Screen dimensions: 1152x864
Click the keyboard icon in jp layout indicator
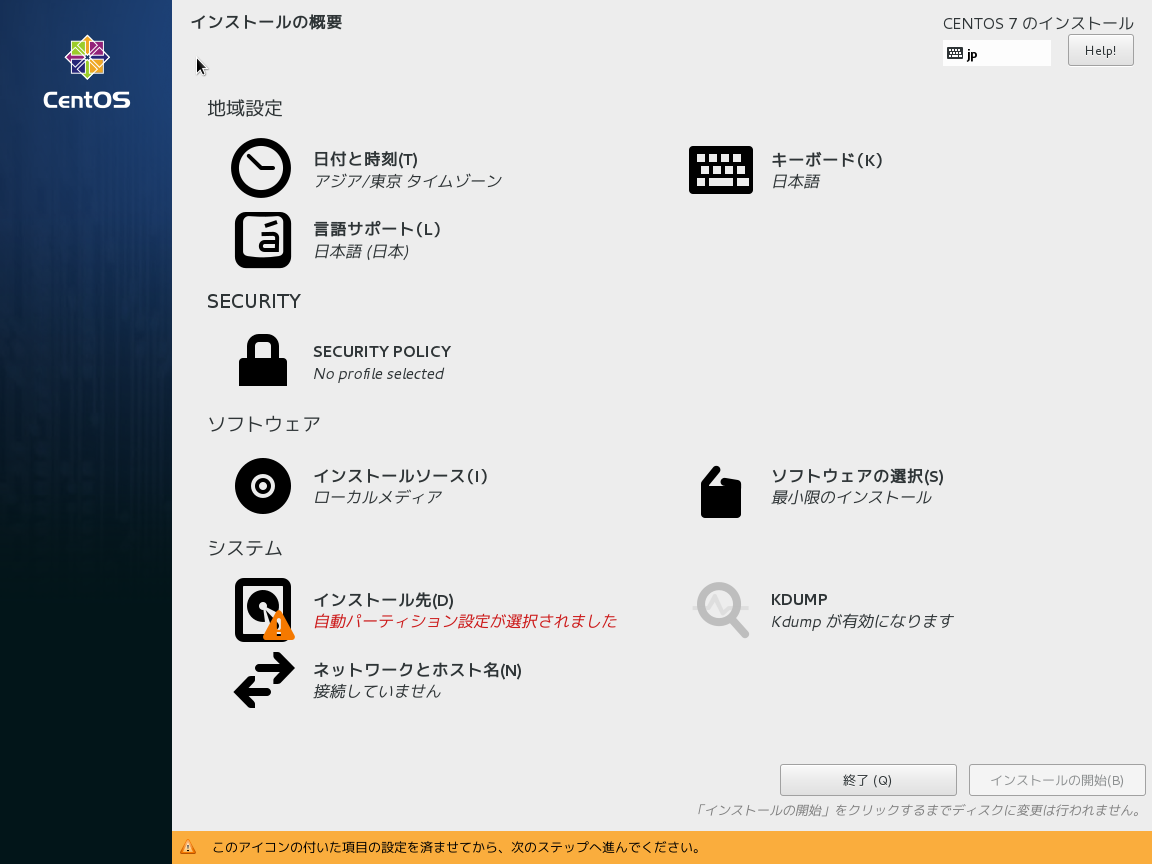pyautogui.click(x=954, y=53)
